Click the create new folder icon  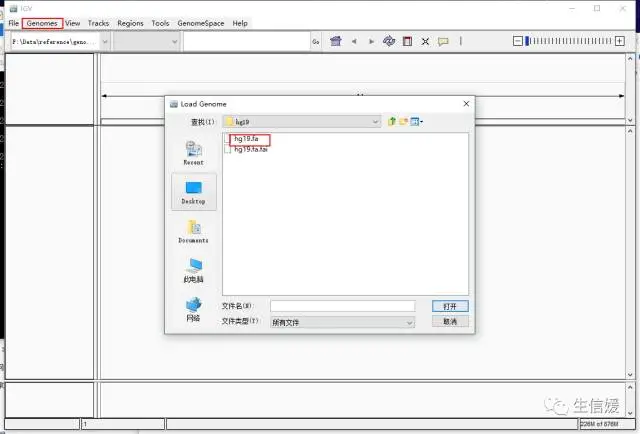(x=404, y=121)
